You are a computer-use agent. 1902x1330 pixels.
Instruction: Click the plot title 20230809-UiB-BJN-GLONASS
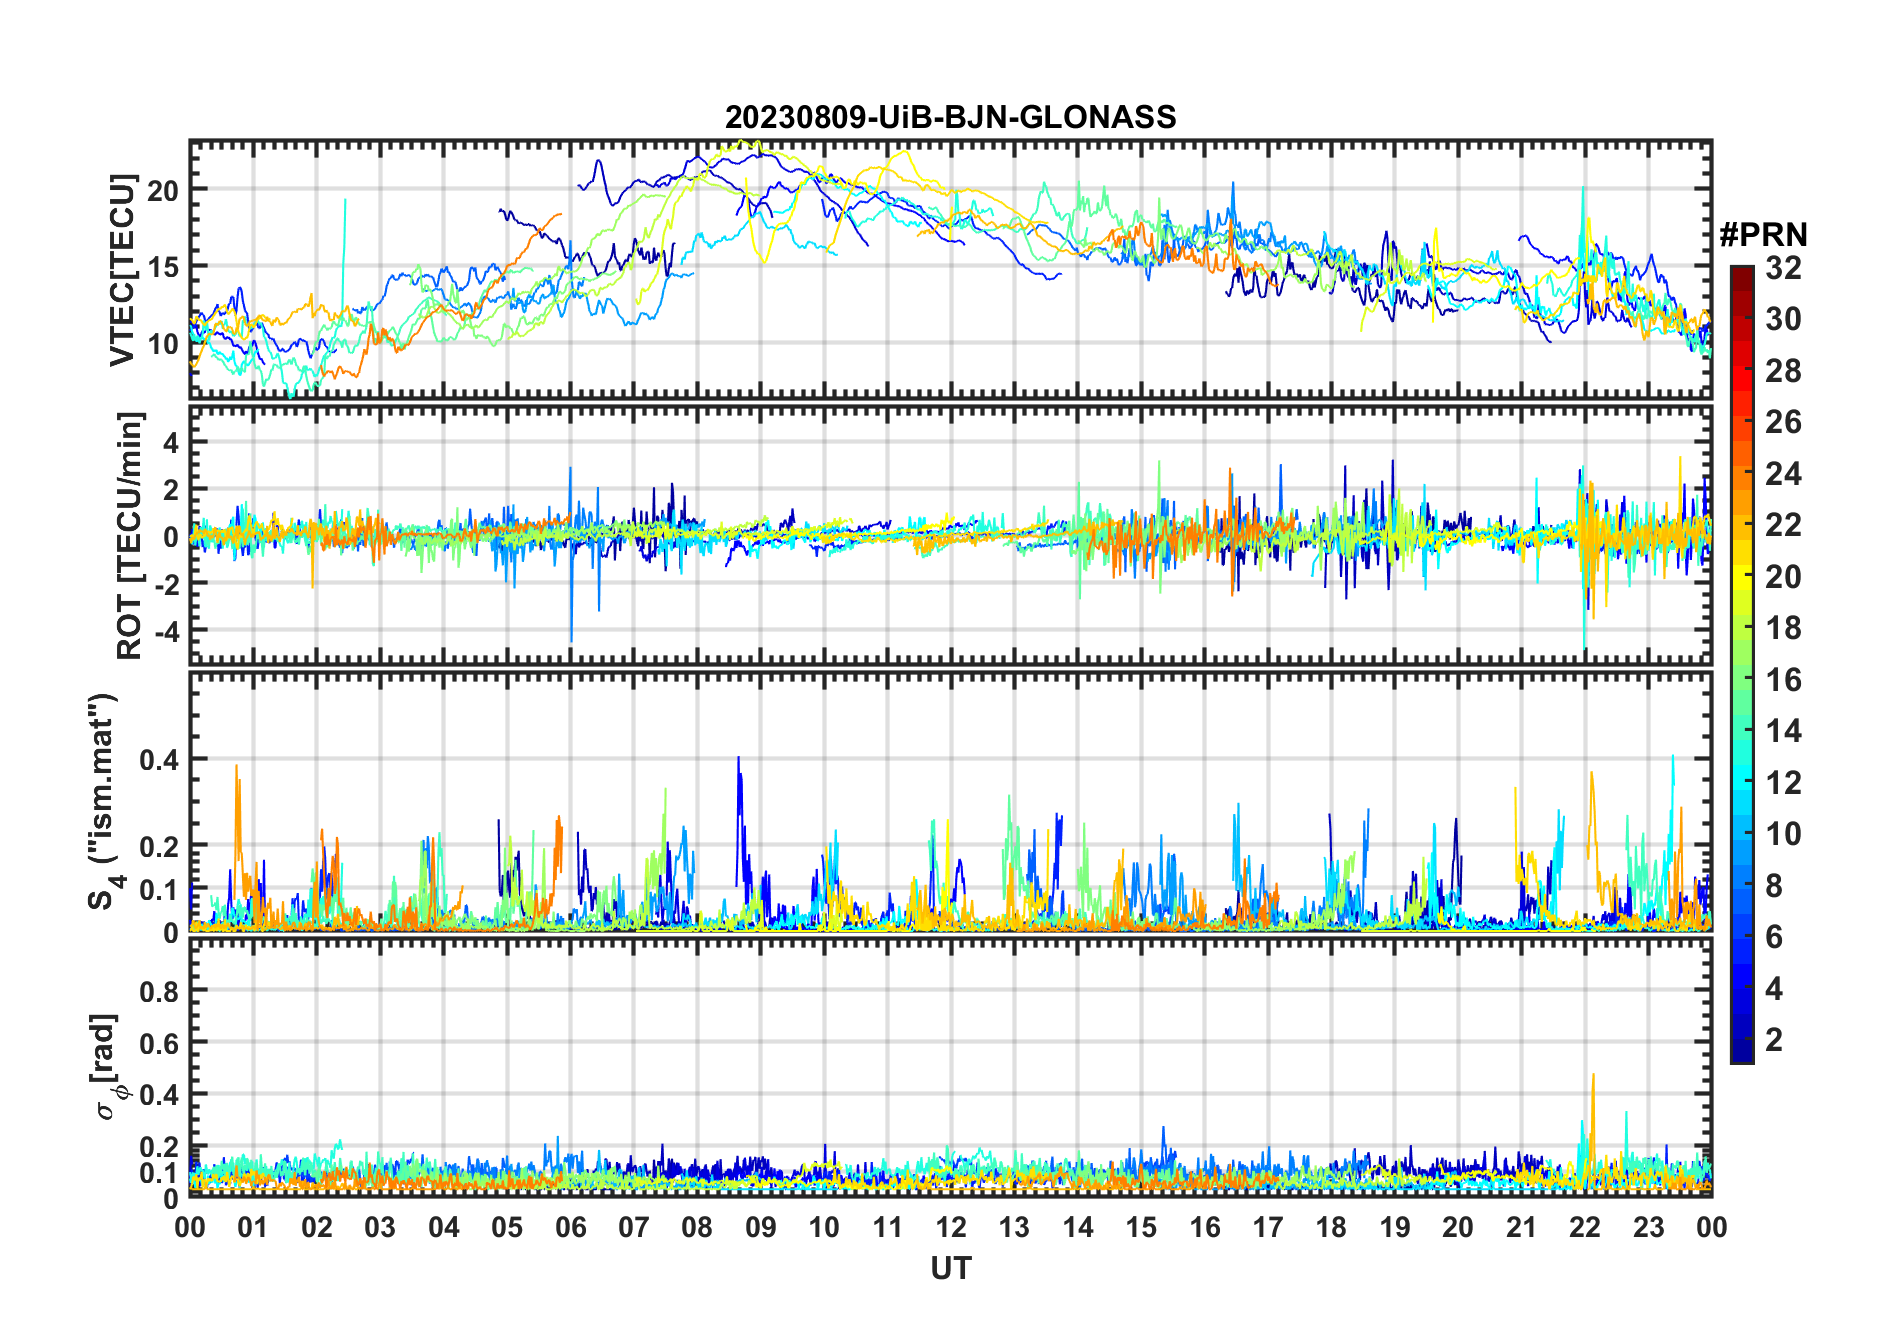point(950,118)
